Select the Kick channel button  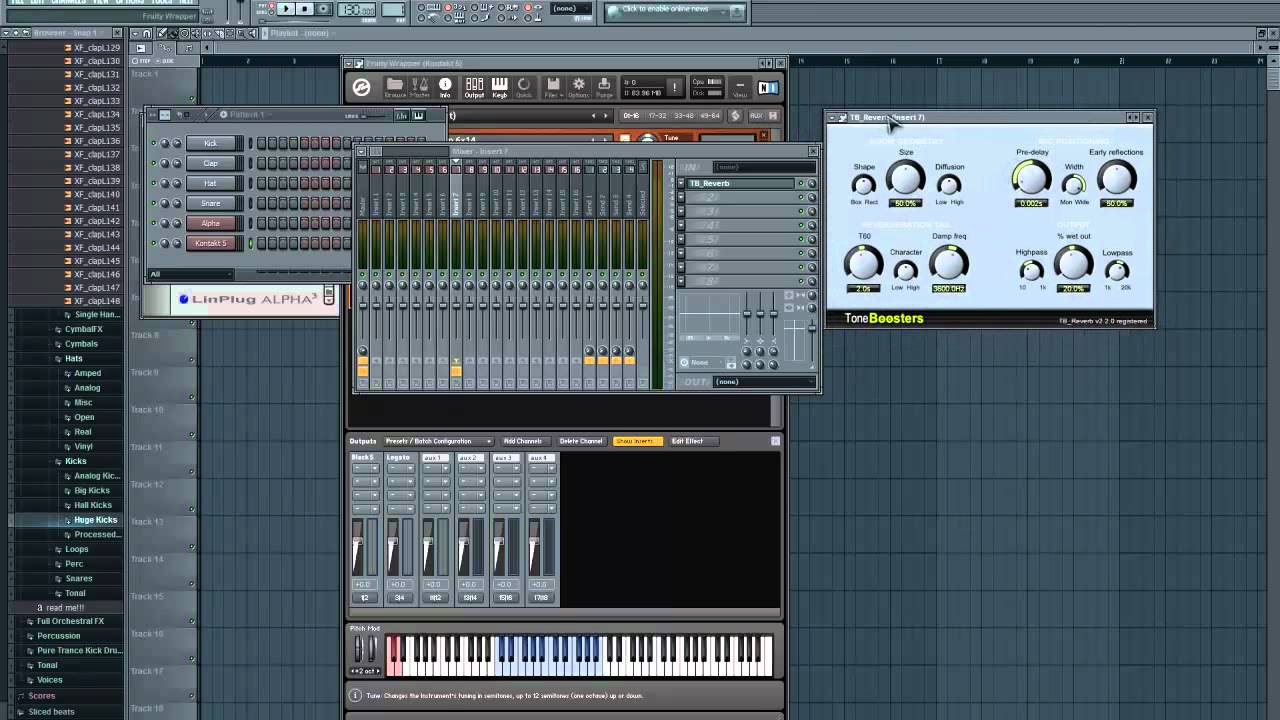(210, 143)
